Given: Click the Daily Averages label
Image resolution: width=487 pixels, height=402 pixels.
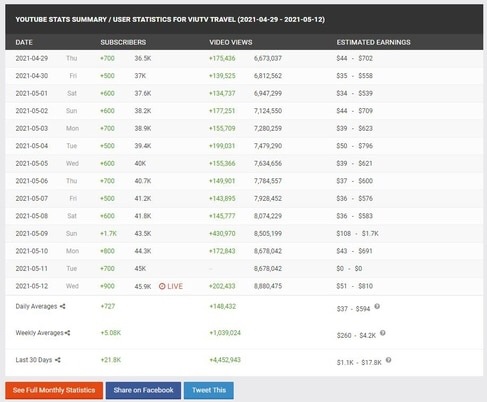Looking at the screenshot, I should click(36, 306).
